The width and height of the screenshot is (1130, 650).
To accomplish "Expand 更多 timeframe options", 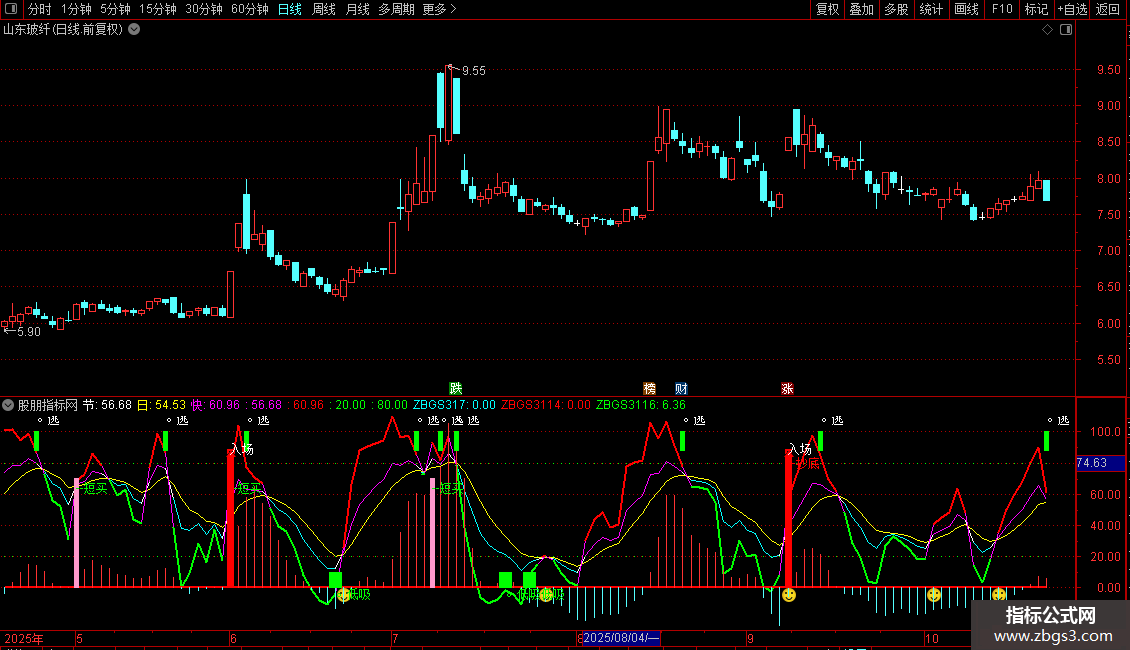I will (x=439, y=10).
